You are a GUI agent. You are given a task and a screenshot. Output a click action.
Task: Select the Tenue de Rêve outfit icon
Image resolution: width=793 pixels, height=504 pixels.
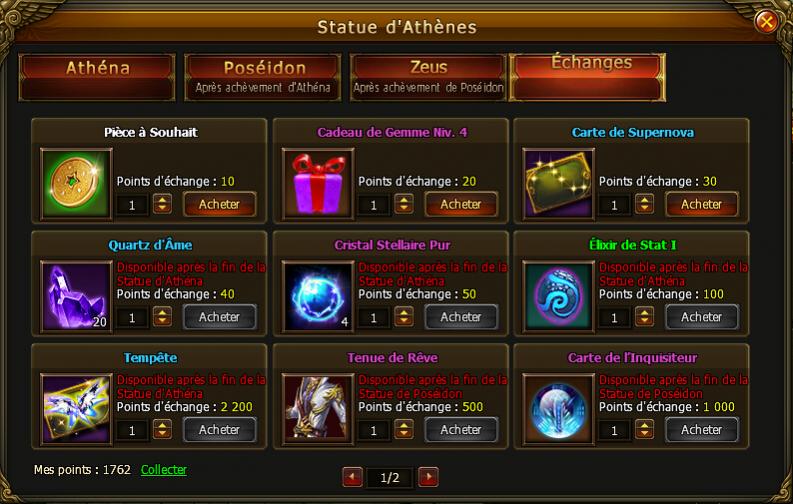(318, 409)
